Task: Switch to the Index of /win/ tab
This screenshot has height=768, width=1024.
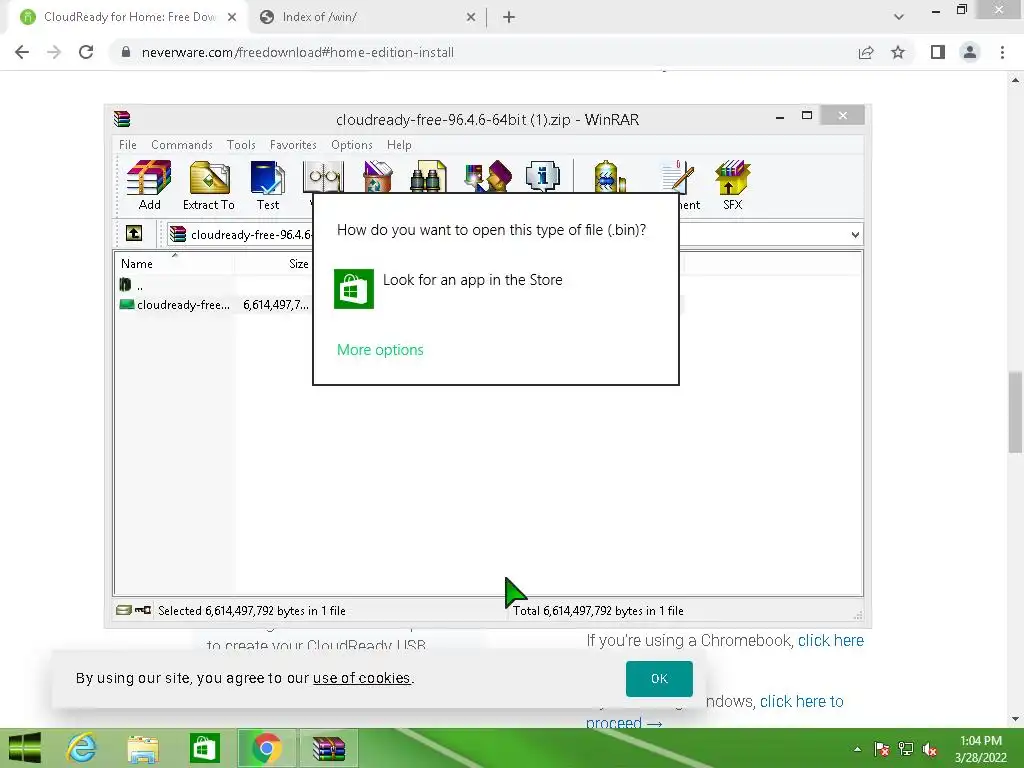Action: click(368, 17)
